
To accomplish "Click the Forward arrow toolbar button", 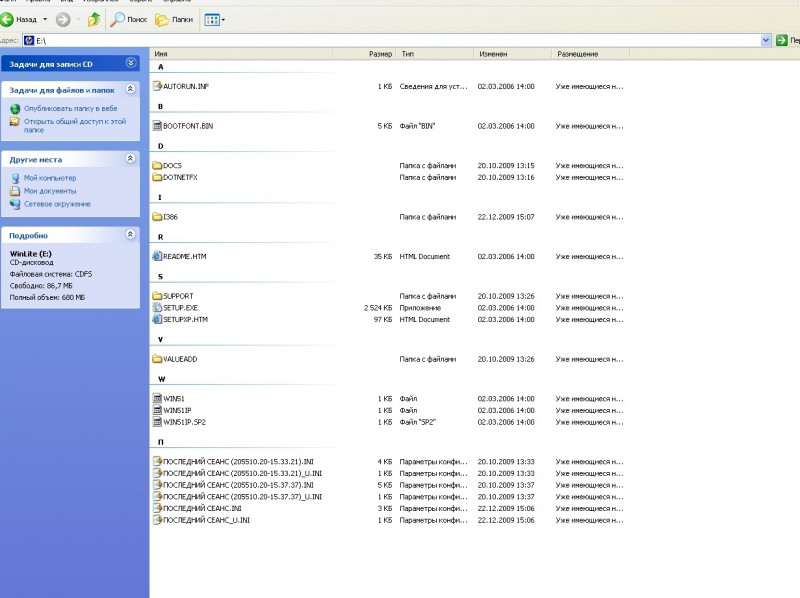I will (x=63, y=20).
